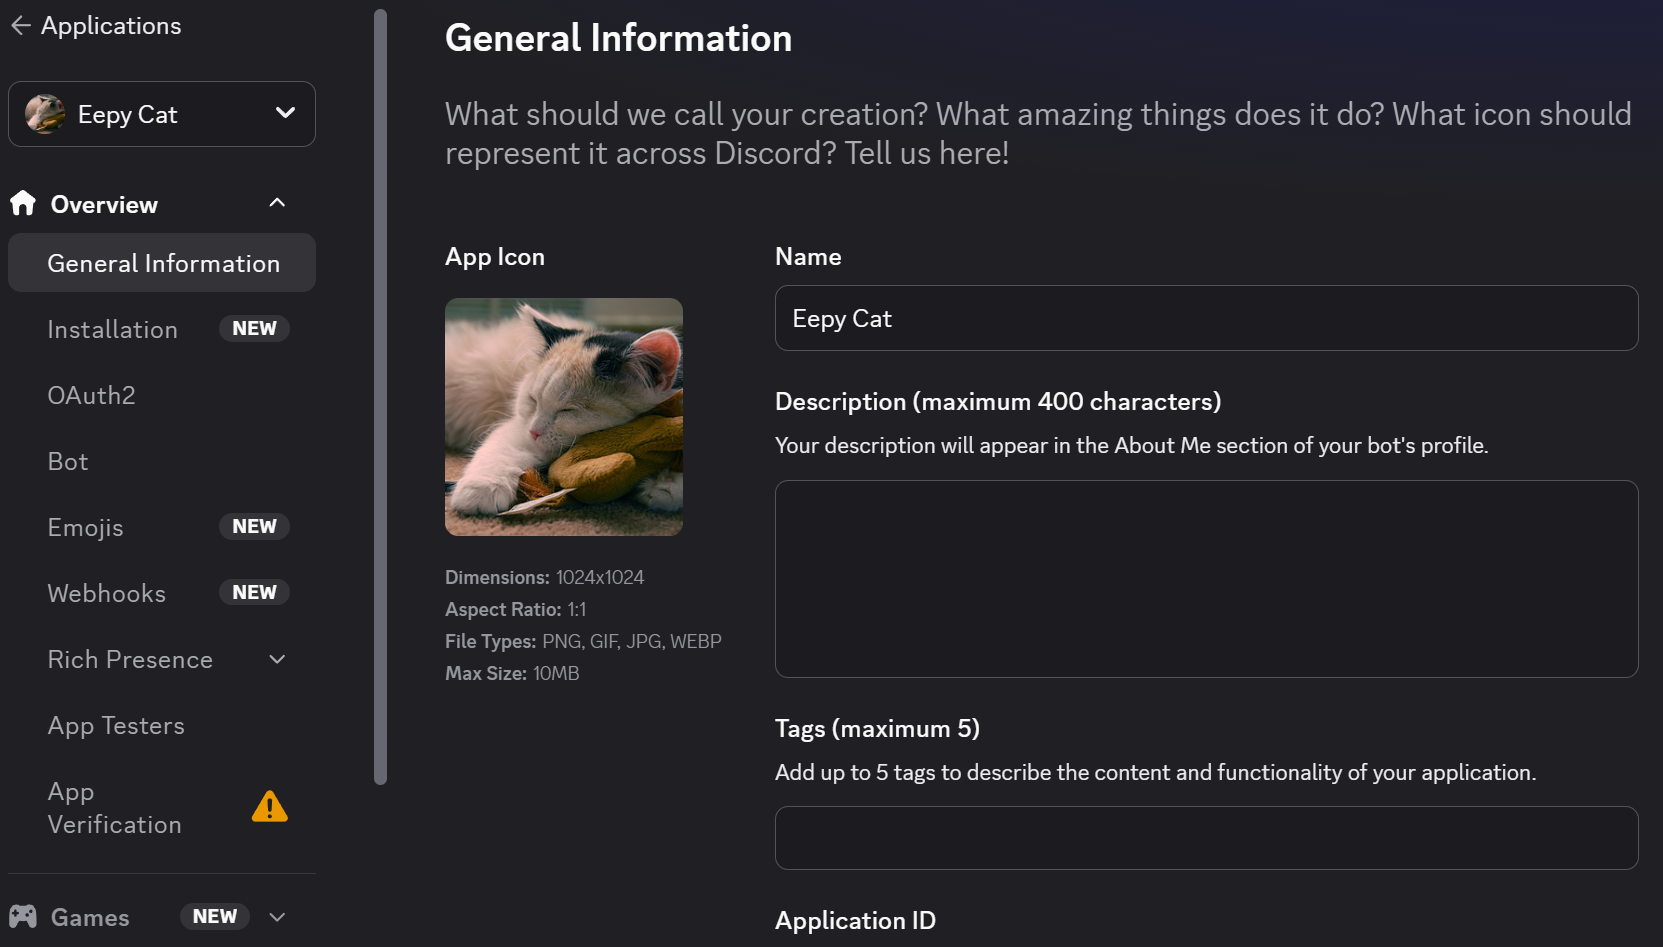Click the NEW badge beside Games
The width and height of the screenshot is (1663, 947).
(215, 917)
